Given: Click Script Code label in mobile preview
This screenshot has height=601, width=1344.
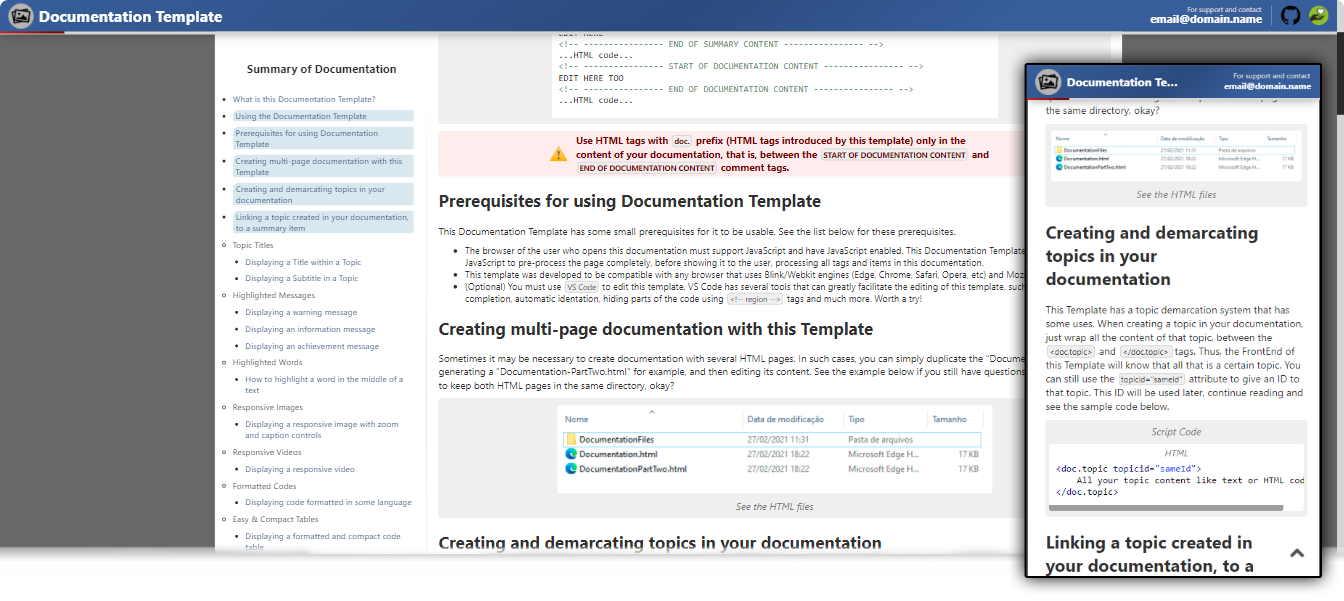Looking at the screenshot, I should pos(1176,432).
